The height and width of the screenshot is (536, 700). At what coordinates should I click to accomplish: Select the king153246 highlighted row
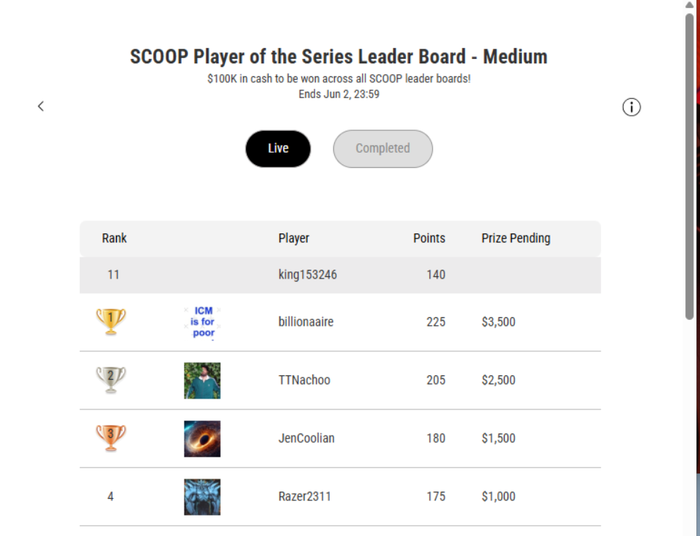[340, 275]
